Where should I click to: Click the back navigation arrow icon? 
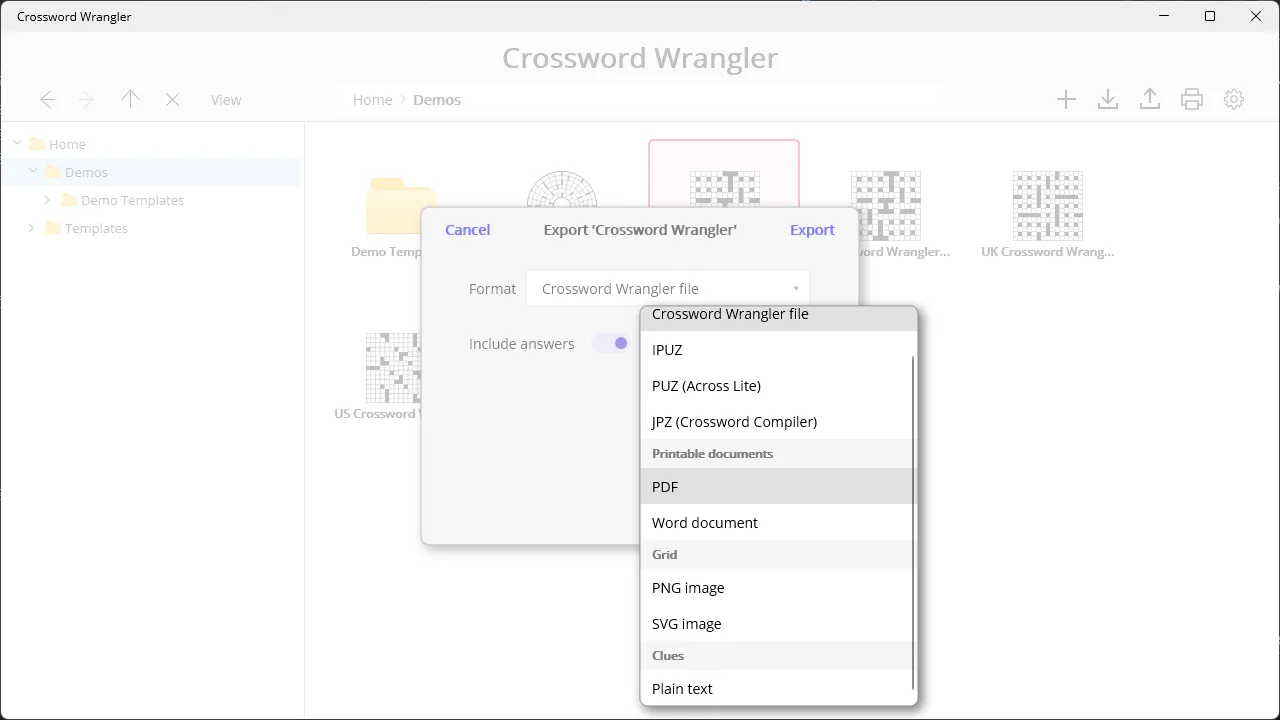tap(47, 99)
